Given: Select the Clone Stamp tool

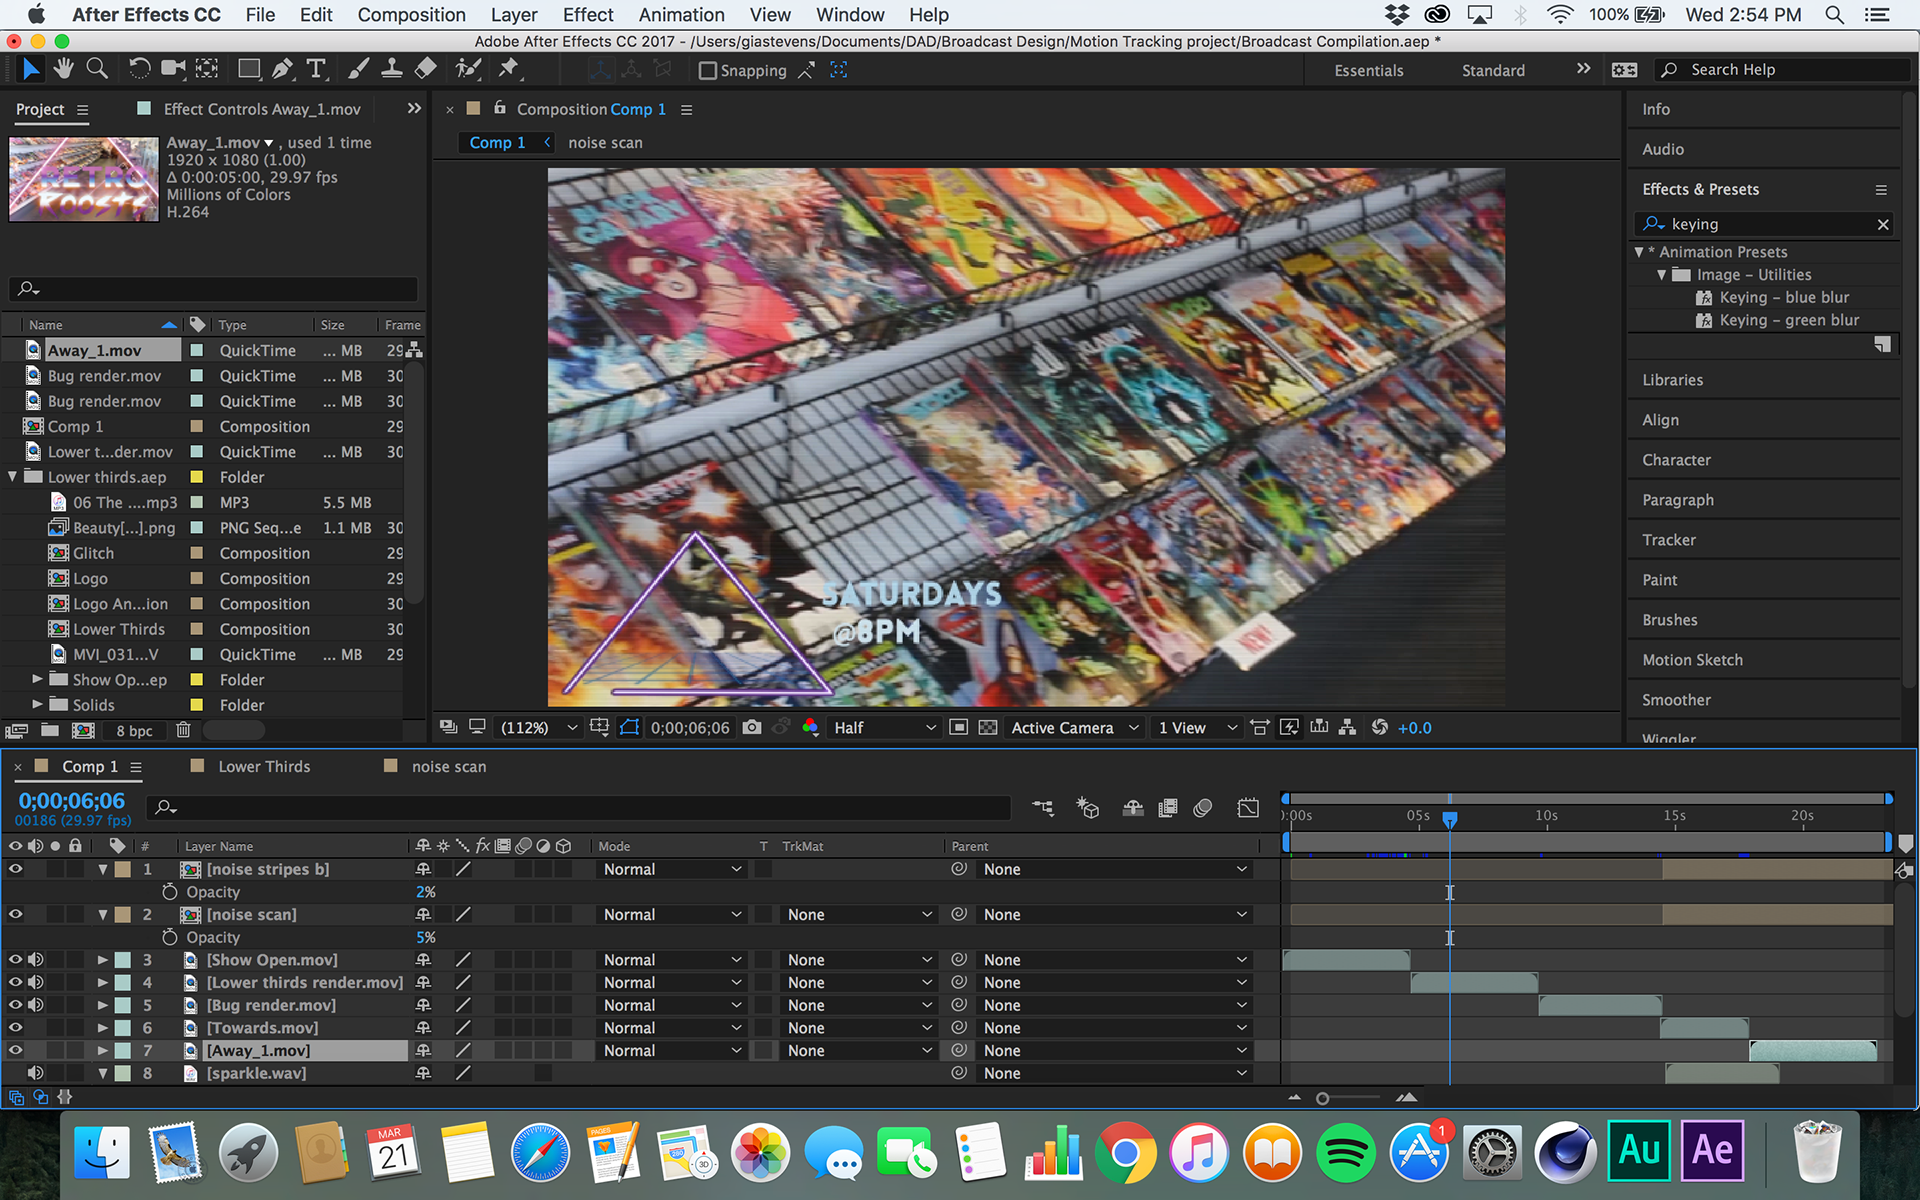Looking at the screenshot, I should point(392,69).
